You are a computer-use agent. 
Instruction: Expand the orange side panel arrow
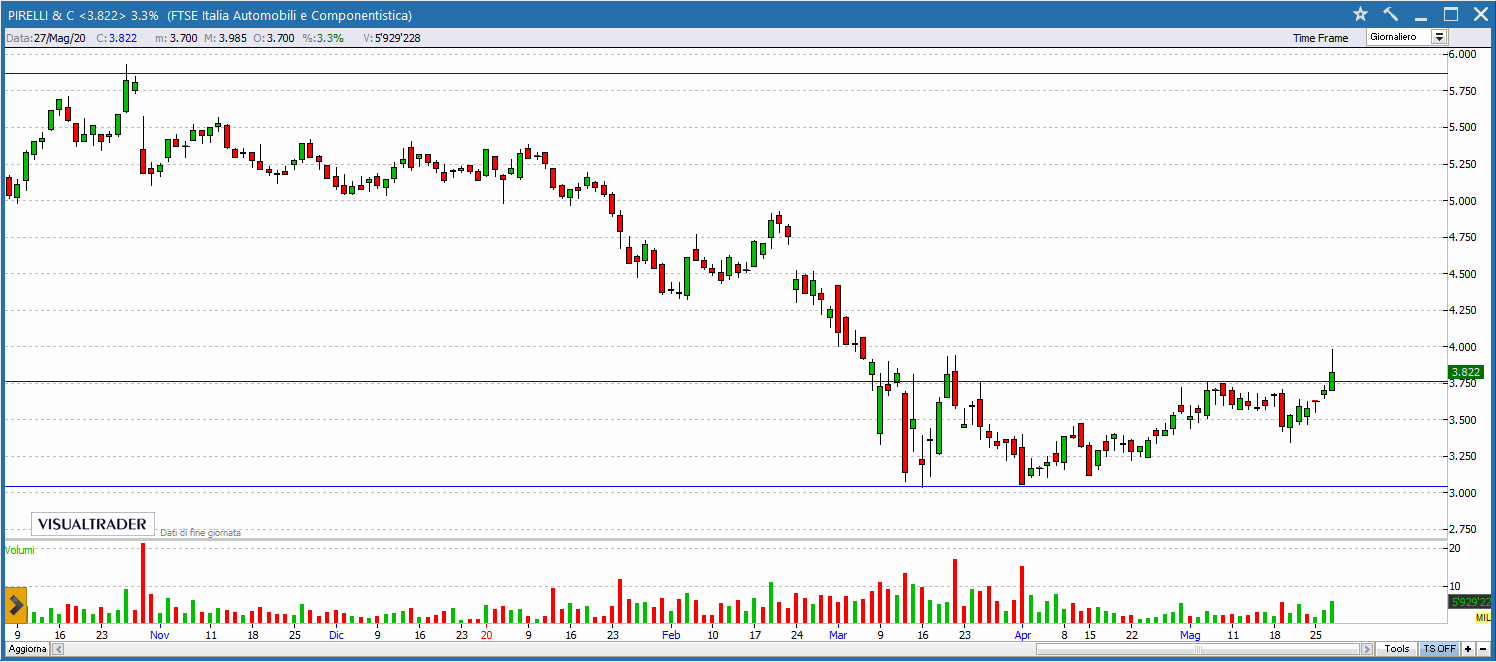click(16, 605)
